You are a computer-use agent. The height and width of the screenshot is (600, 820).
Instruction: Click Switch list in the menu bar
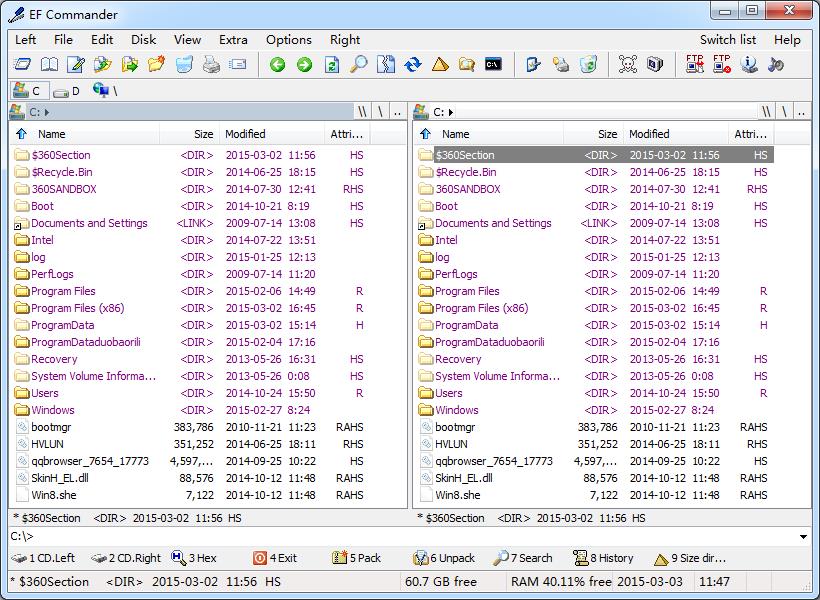coord(727,40)
